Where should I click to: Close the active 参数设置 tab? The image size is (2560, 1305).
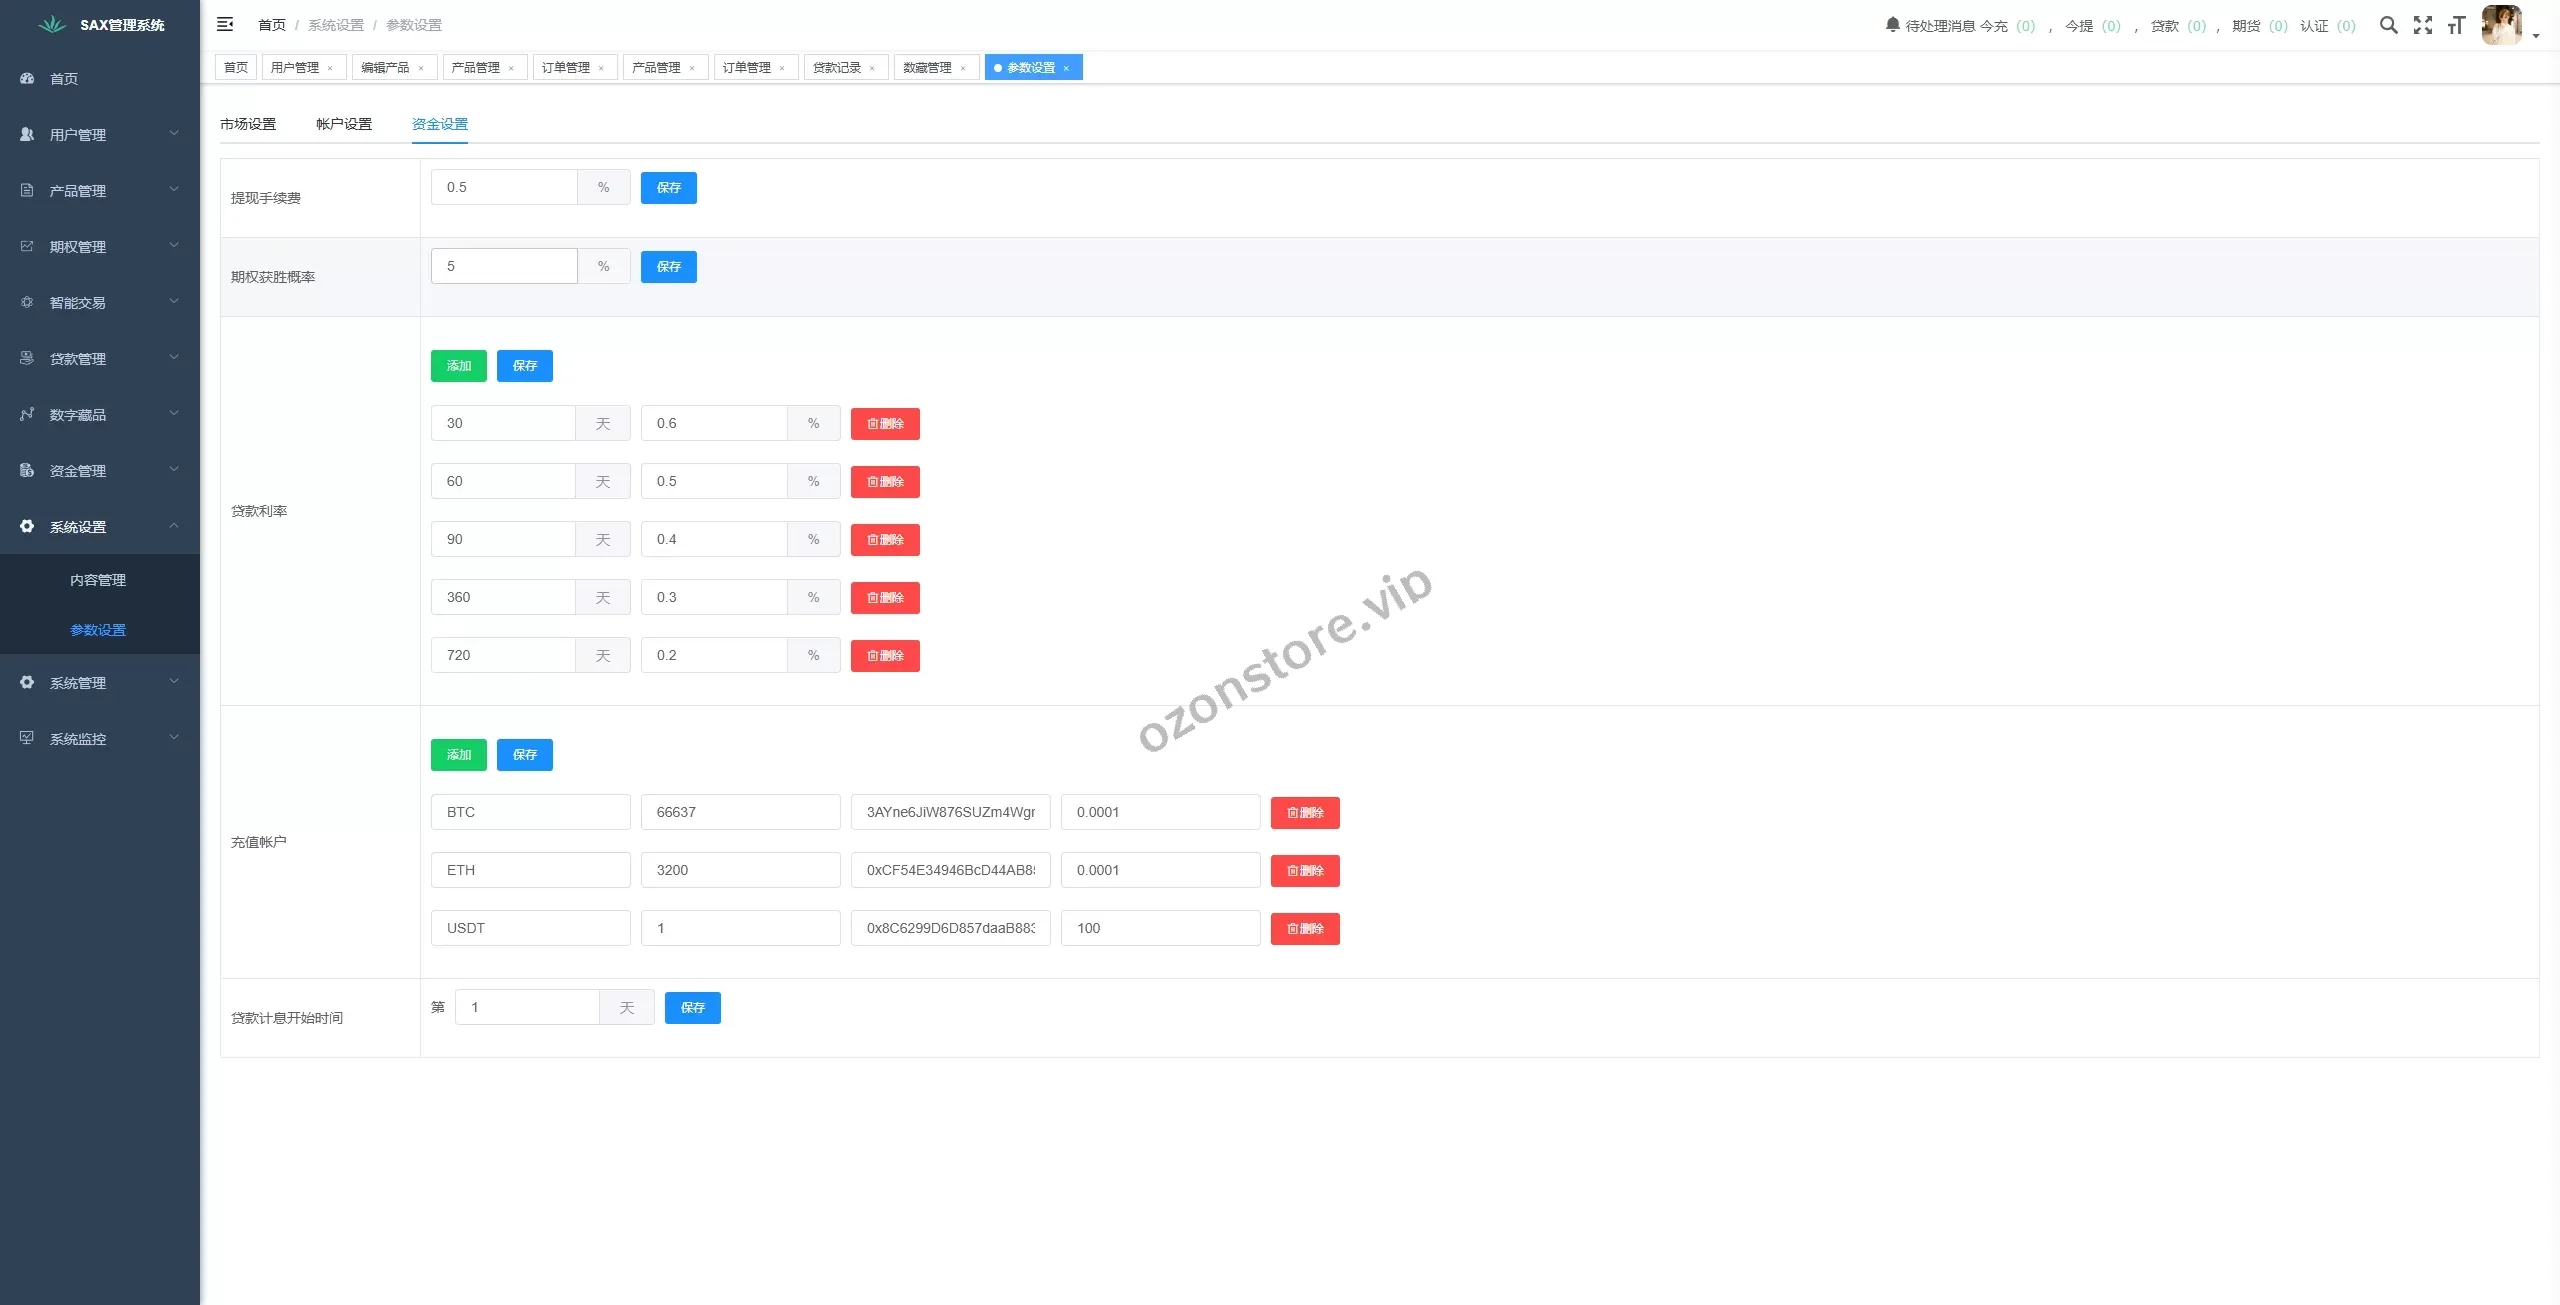pyautogui.click(x=1066, y=68)
